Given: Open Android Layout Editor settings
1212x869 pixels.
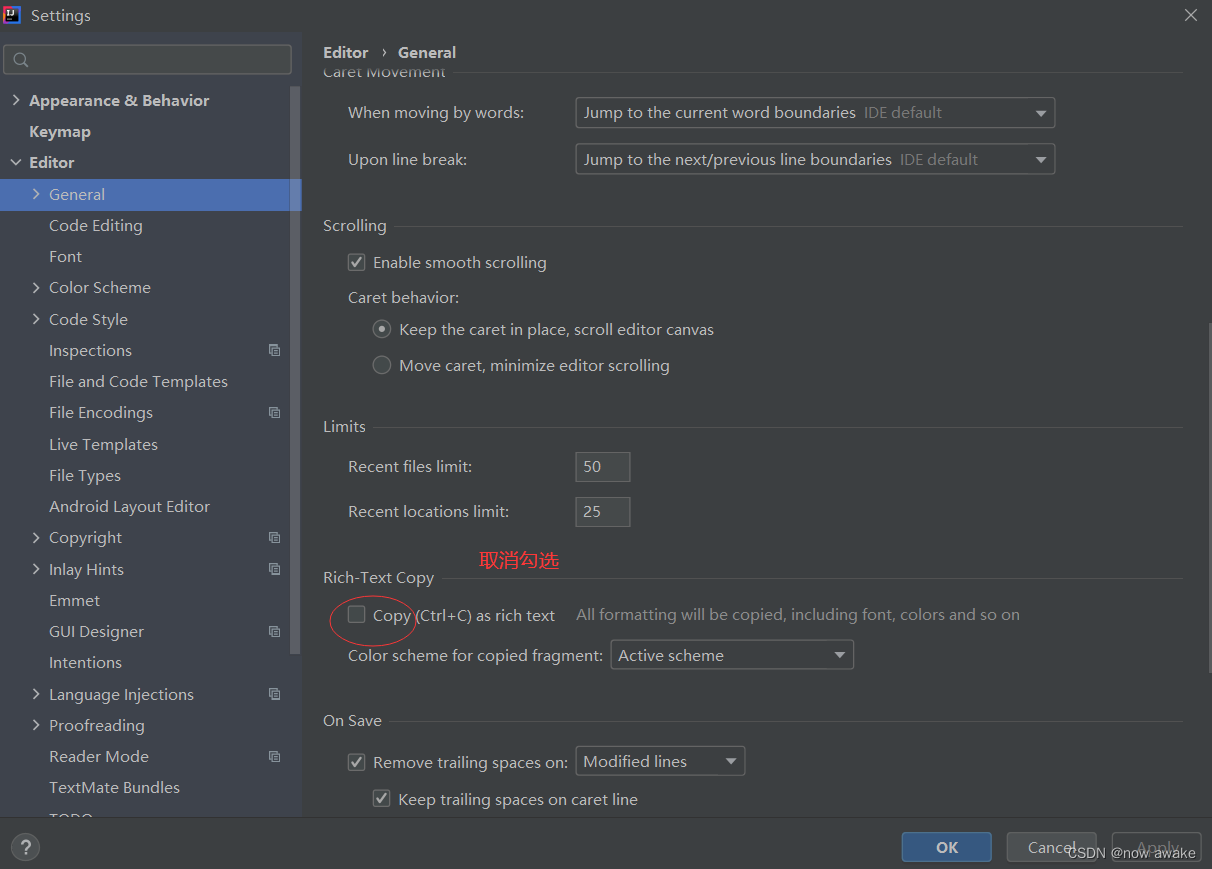Looking at the screenshot, I should (x=129, y=506).
